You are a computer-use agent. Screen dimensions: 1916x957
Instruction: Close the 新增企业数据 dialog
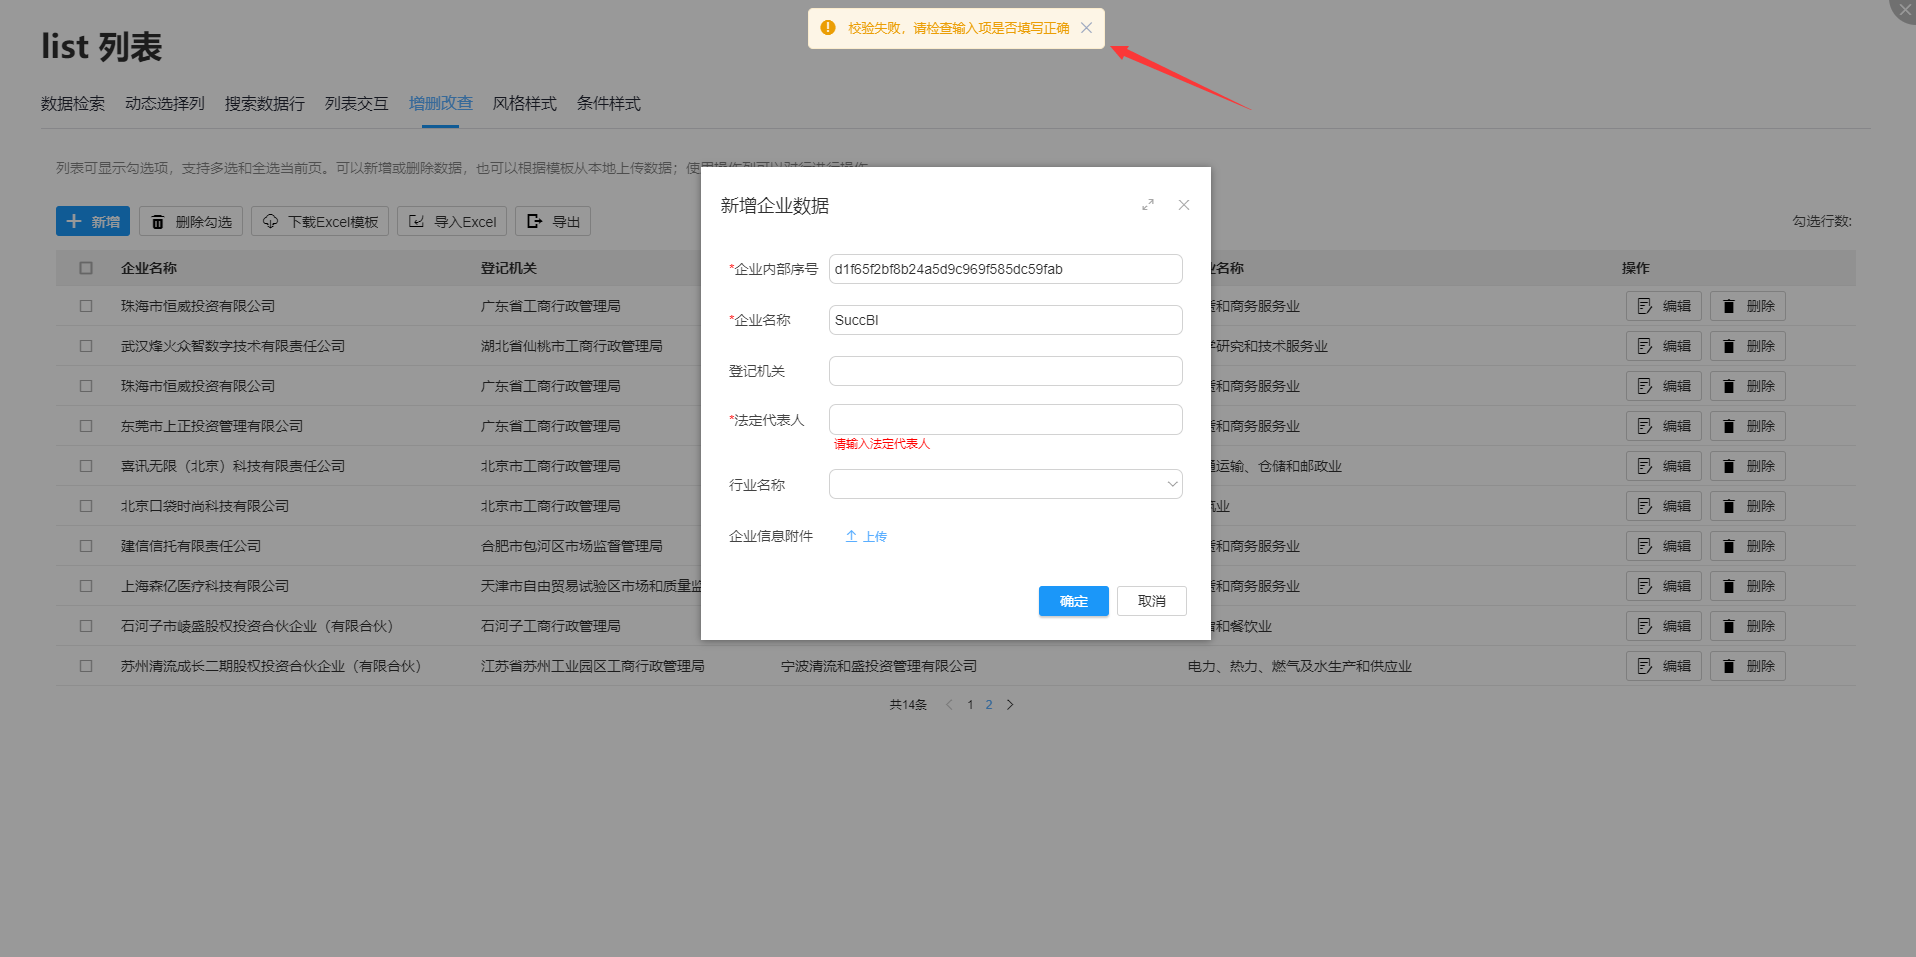click(1184, 205)
